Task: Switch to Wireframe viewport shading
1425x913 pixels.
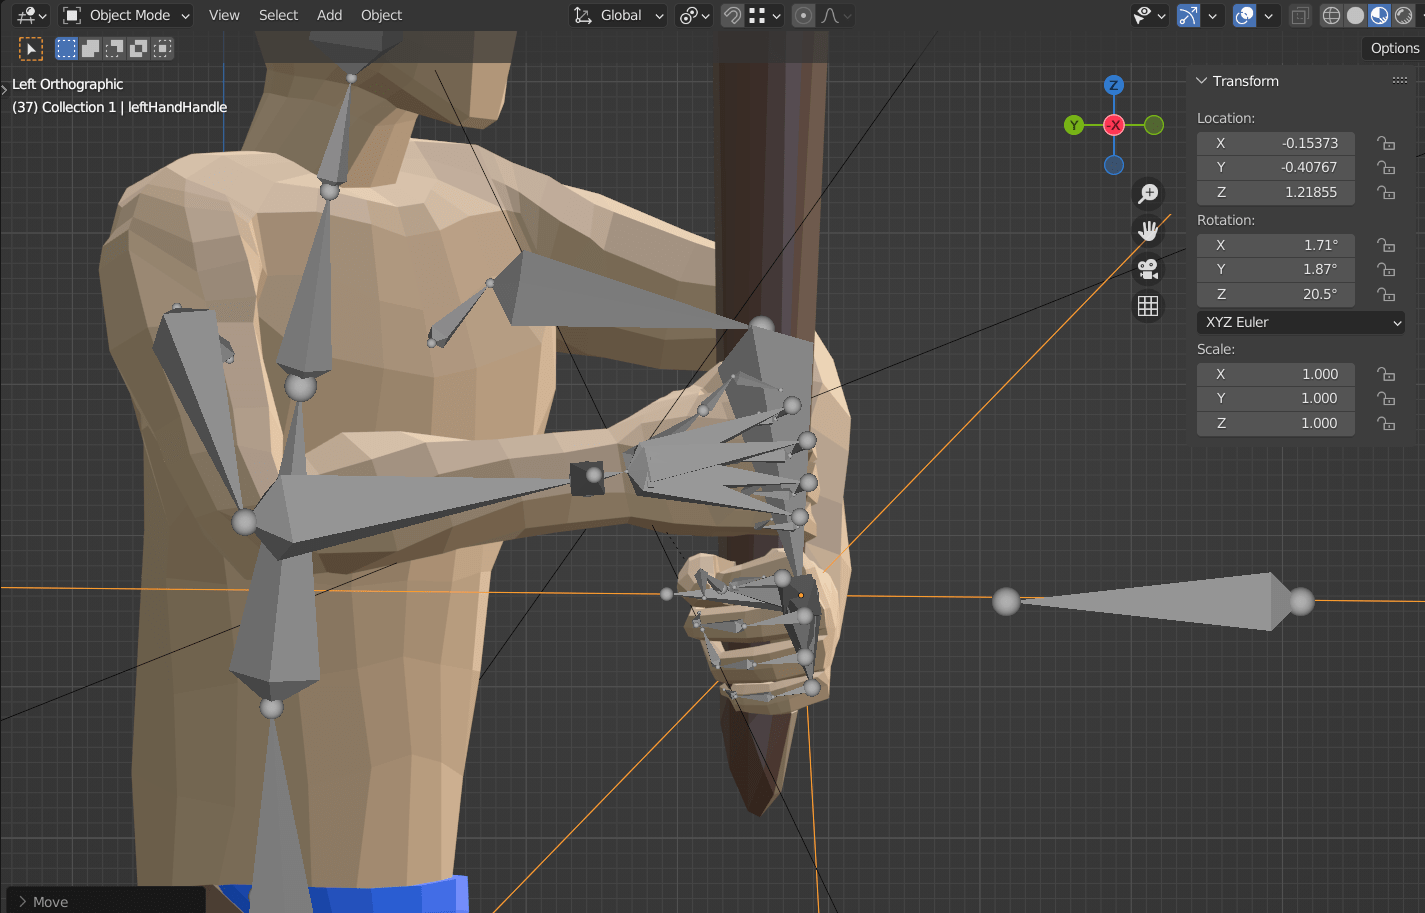Action: (x=1331, y=15)
